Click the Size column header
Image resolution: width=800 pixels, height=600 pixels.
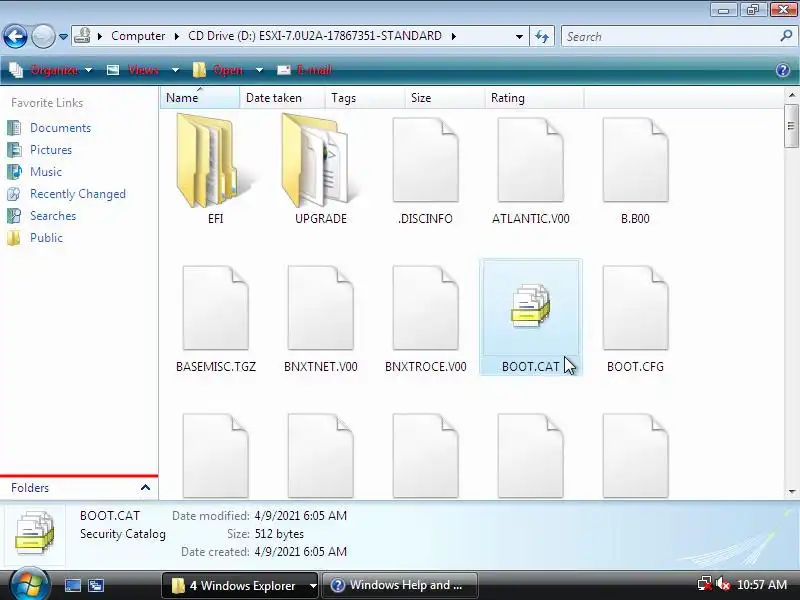(x=444, y=97)
